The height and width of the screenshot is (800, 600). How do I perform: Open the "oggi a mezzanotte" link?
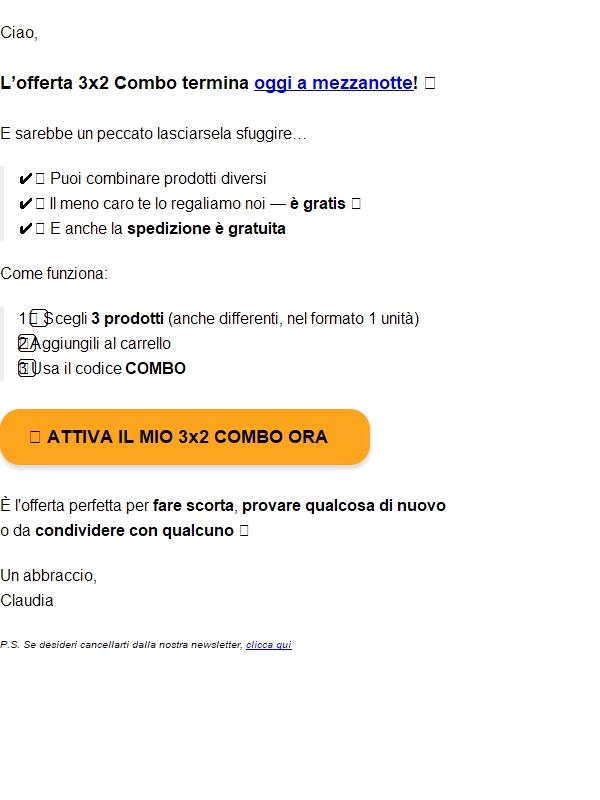tap(333, 84)
